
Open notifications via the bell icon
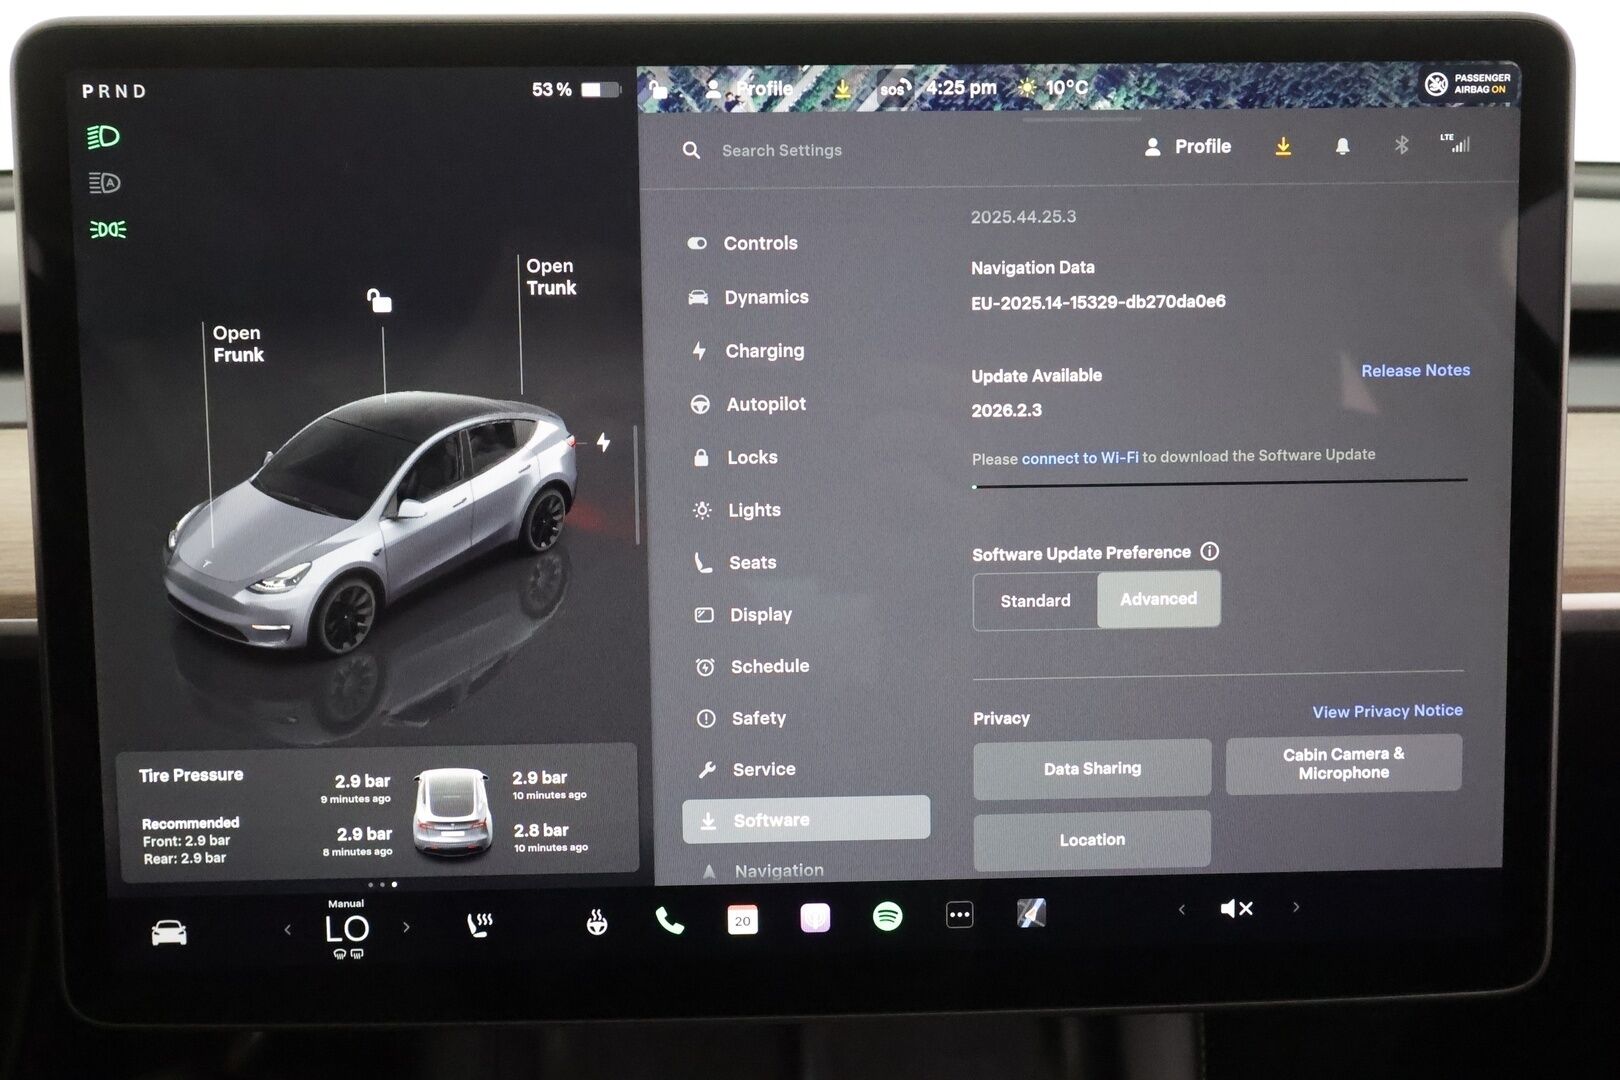point(1343,146)
